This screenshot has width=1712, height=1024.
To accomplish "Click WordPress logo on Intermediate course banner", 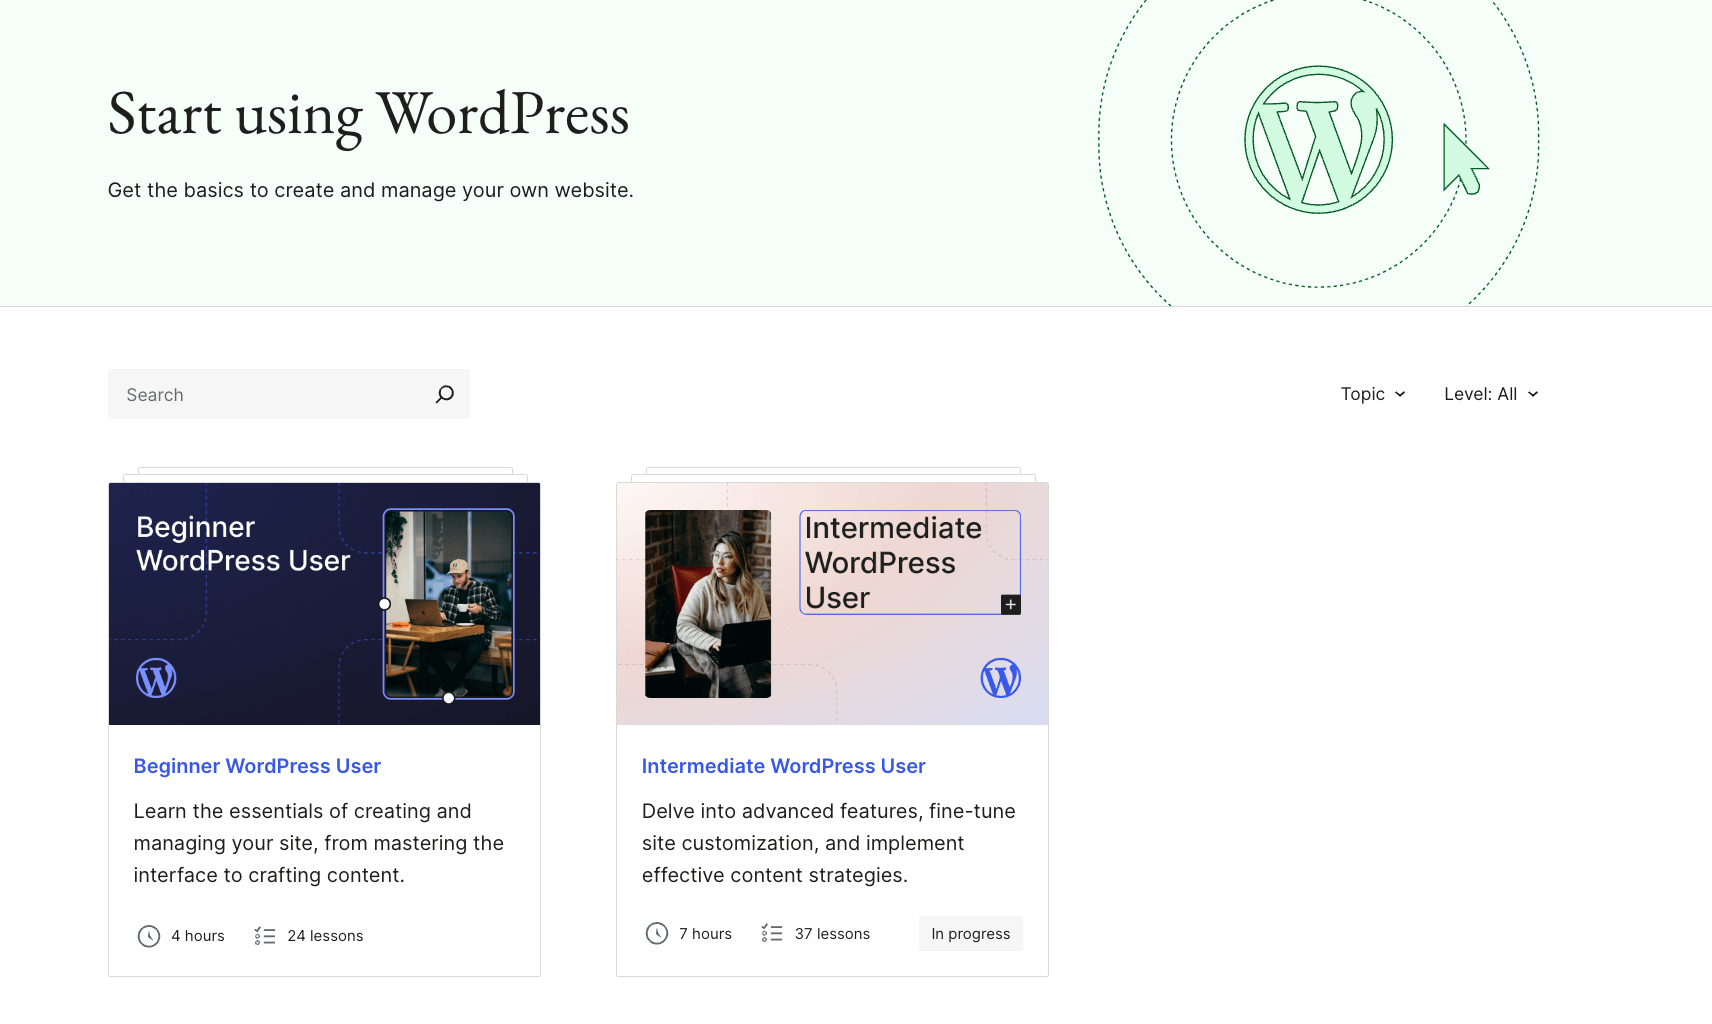I will pos(1000,678).
